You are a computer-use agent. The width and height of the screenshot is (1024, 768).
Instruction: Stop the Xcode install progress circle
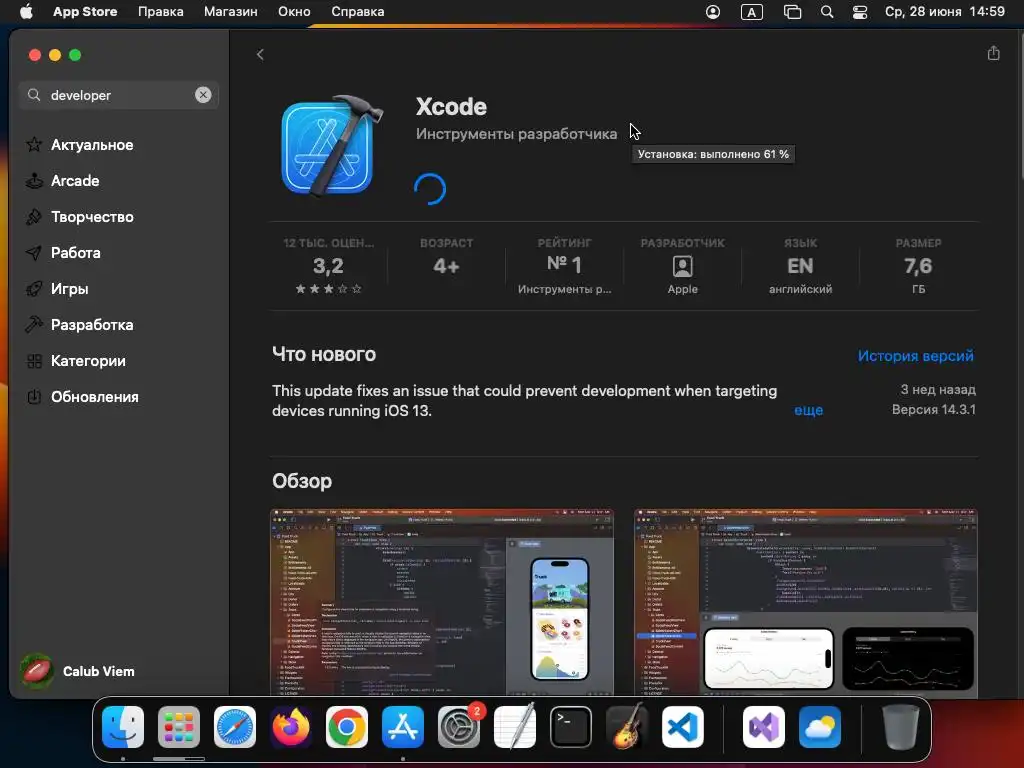click(430, 189)
